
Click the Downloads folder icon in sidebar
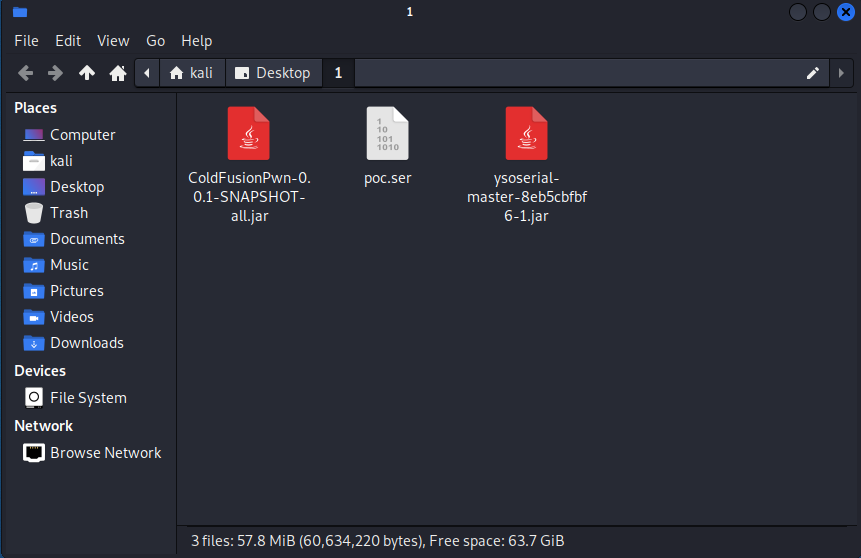(33, 343)
